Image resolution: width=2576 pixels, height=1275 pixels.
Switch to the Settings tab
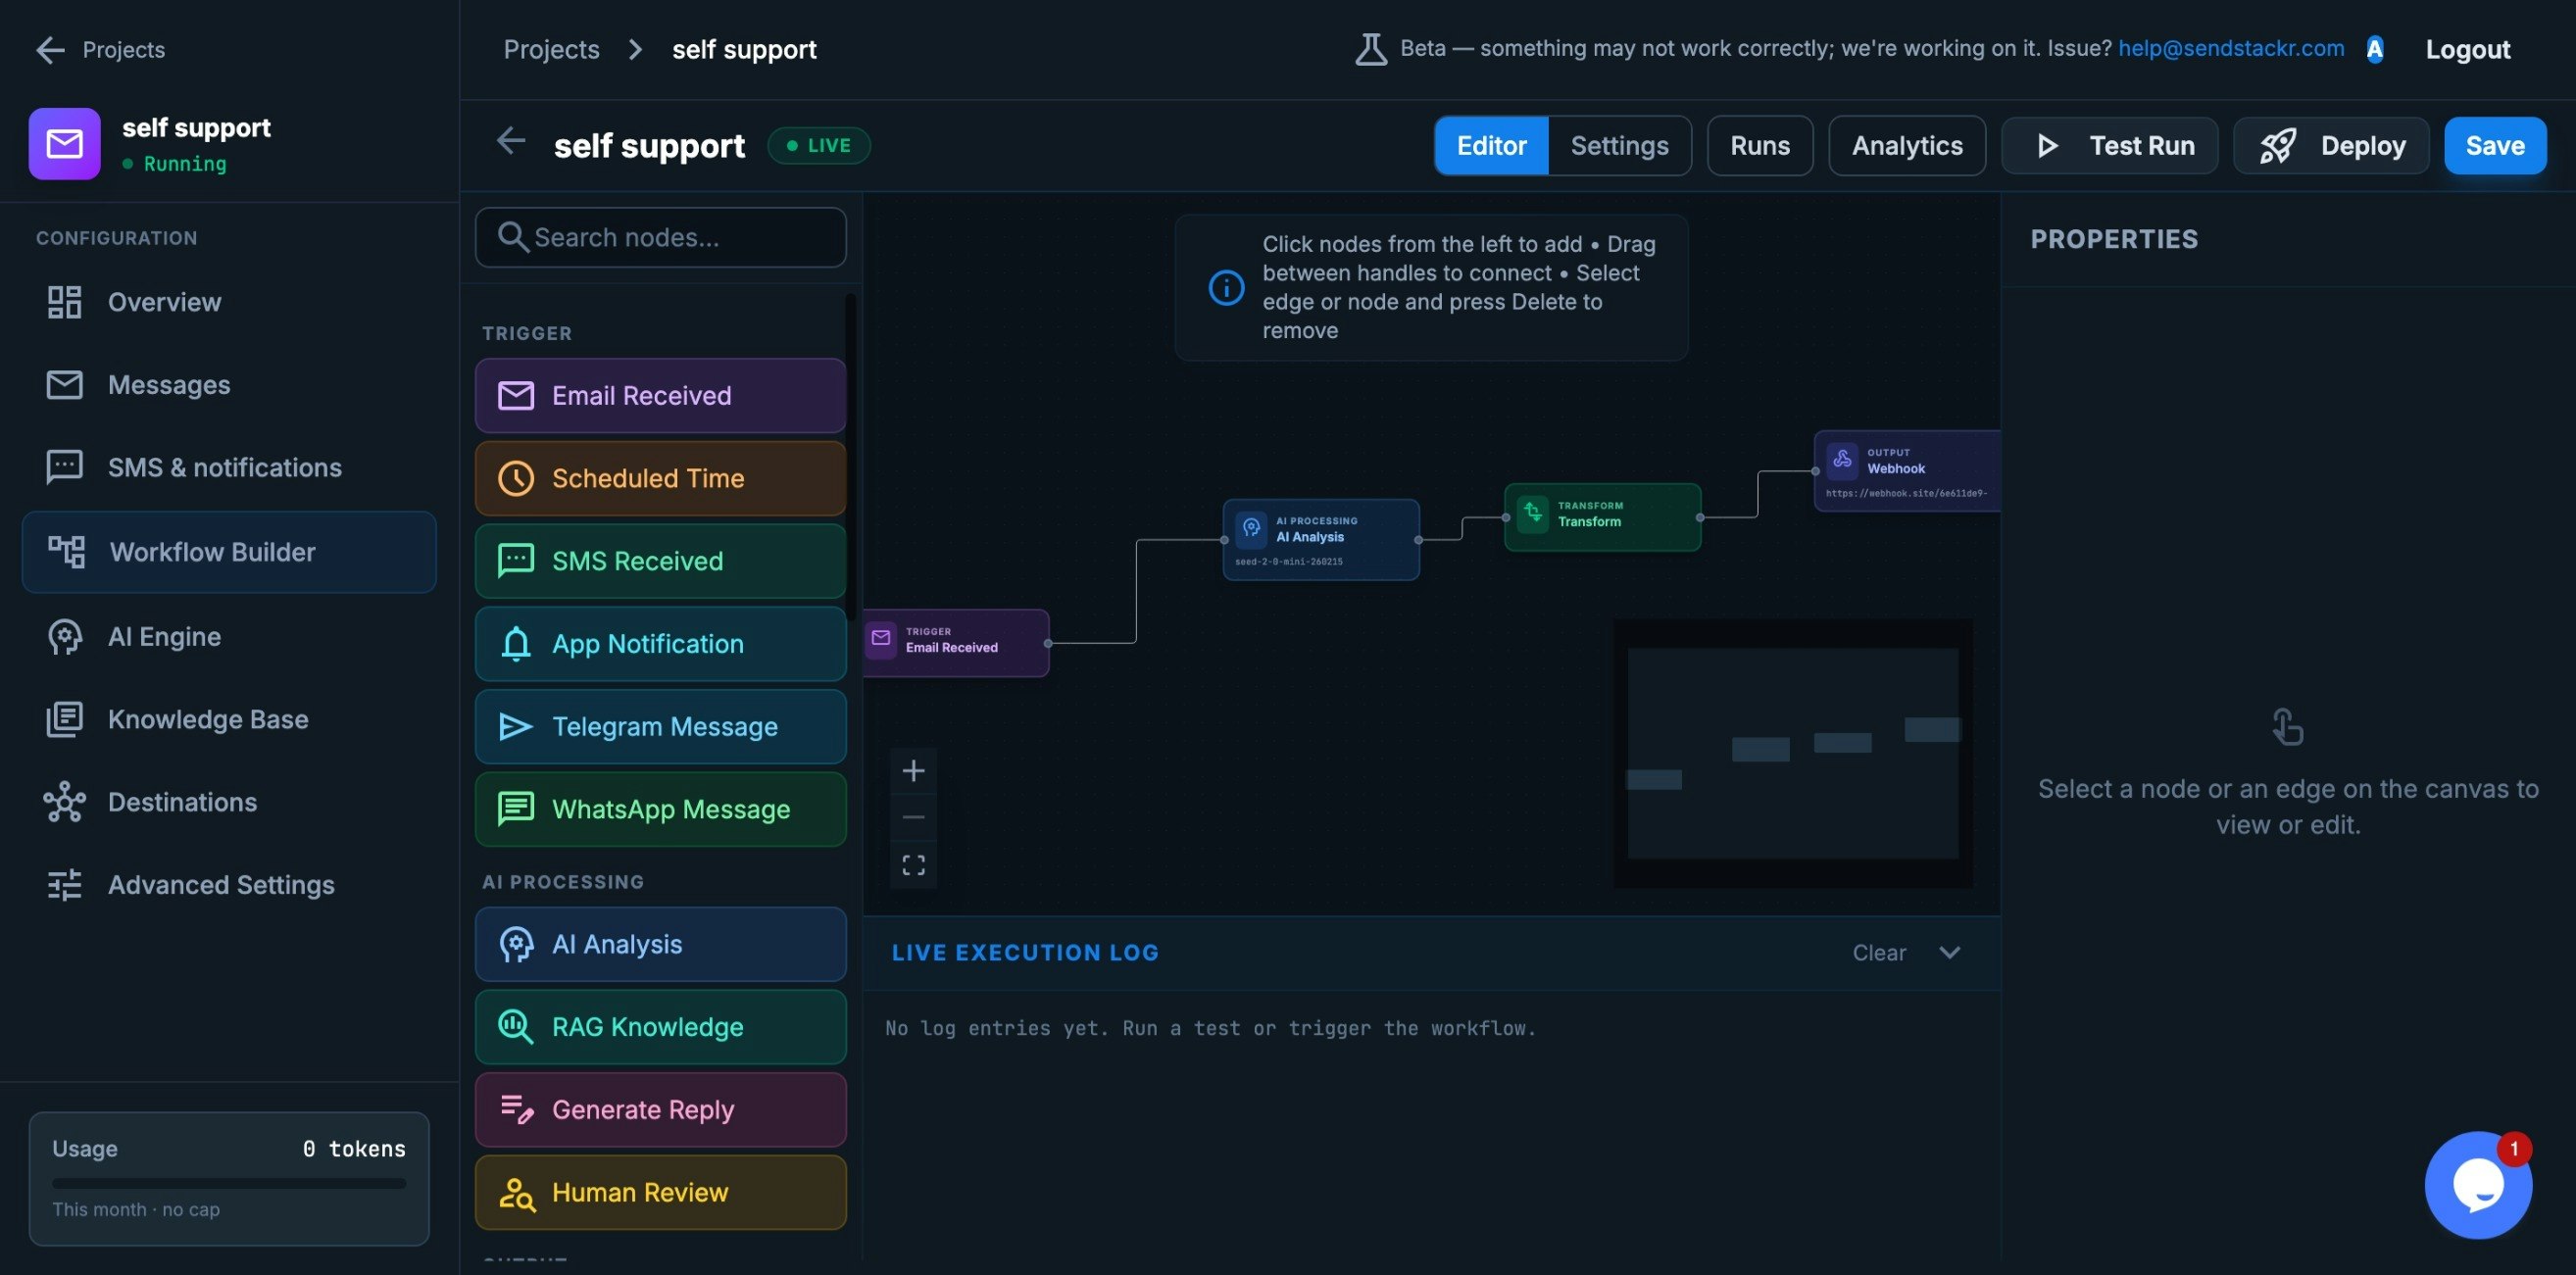pyautogui.click(x=1619, y=145)
